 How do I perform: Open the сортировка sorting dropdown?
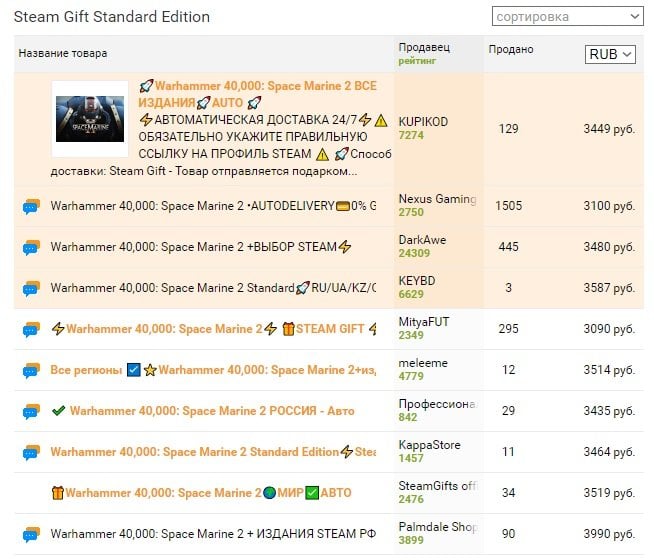(568, 16)
